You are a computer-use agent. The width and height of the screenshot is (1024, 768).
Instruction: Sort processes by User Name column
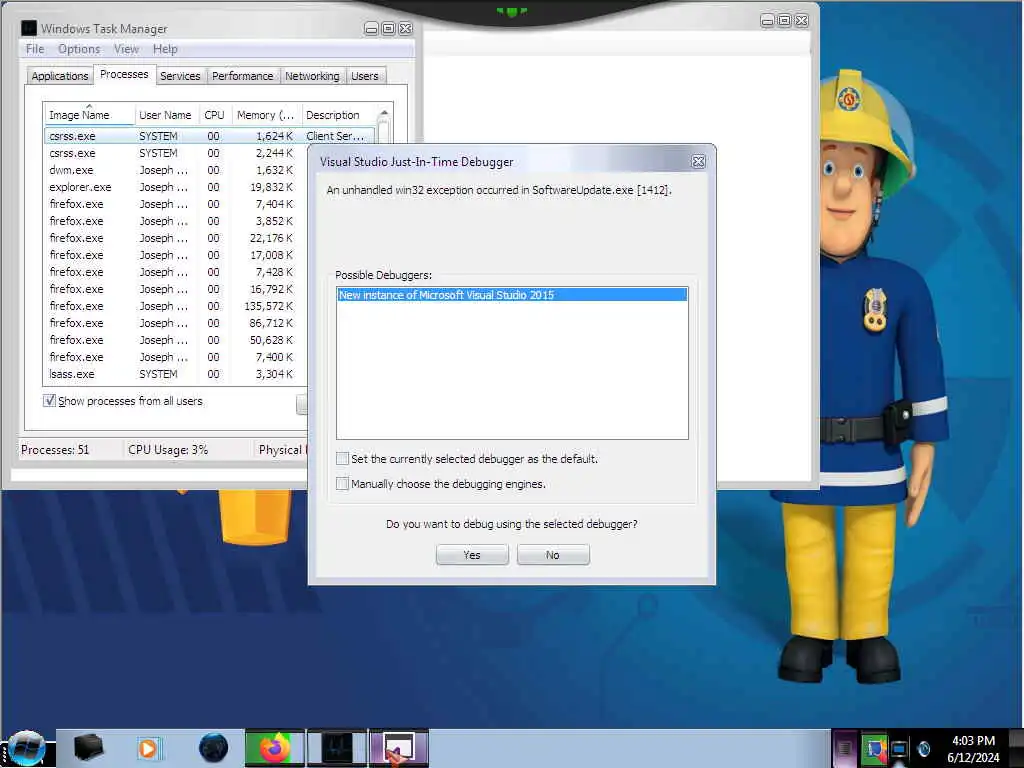(166, 115)
